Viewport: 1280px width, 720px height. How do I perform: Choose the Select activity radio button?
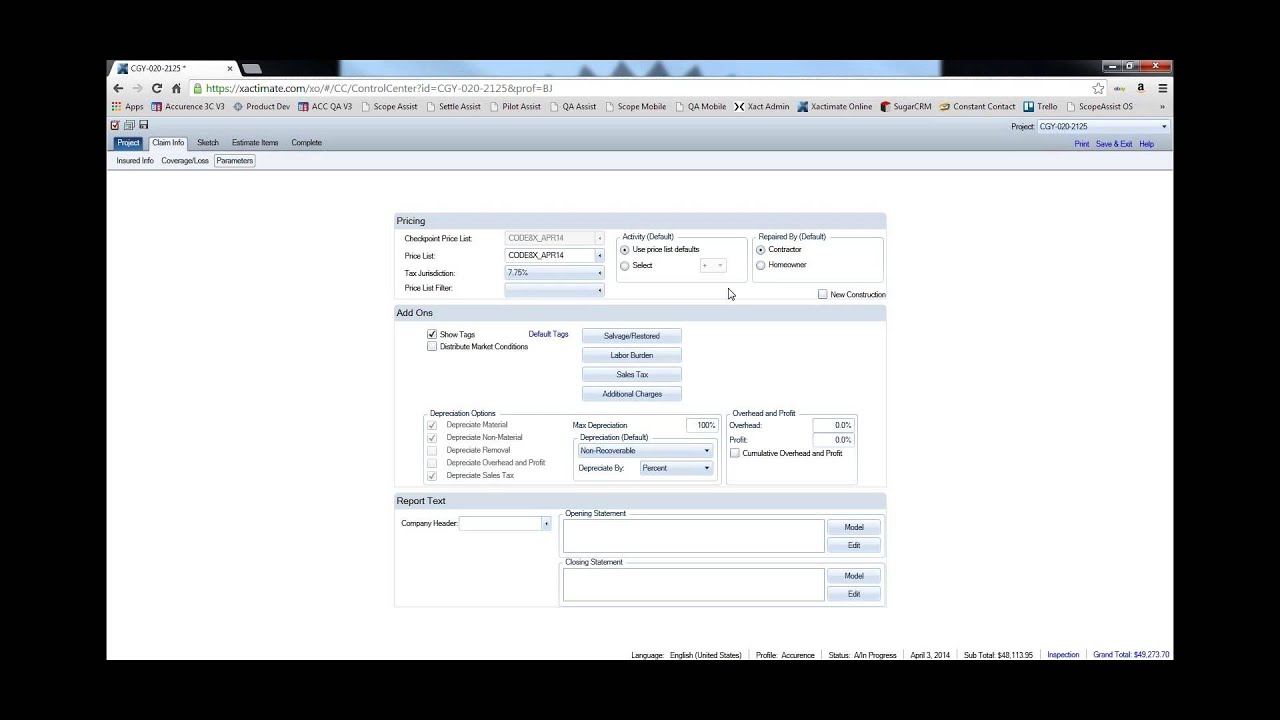click(625, 266)
